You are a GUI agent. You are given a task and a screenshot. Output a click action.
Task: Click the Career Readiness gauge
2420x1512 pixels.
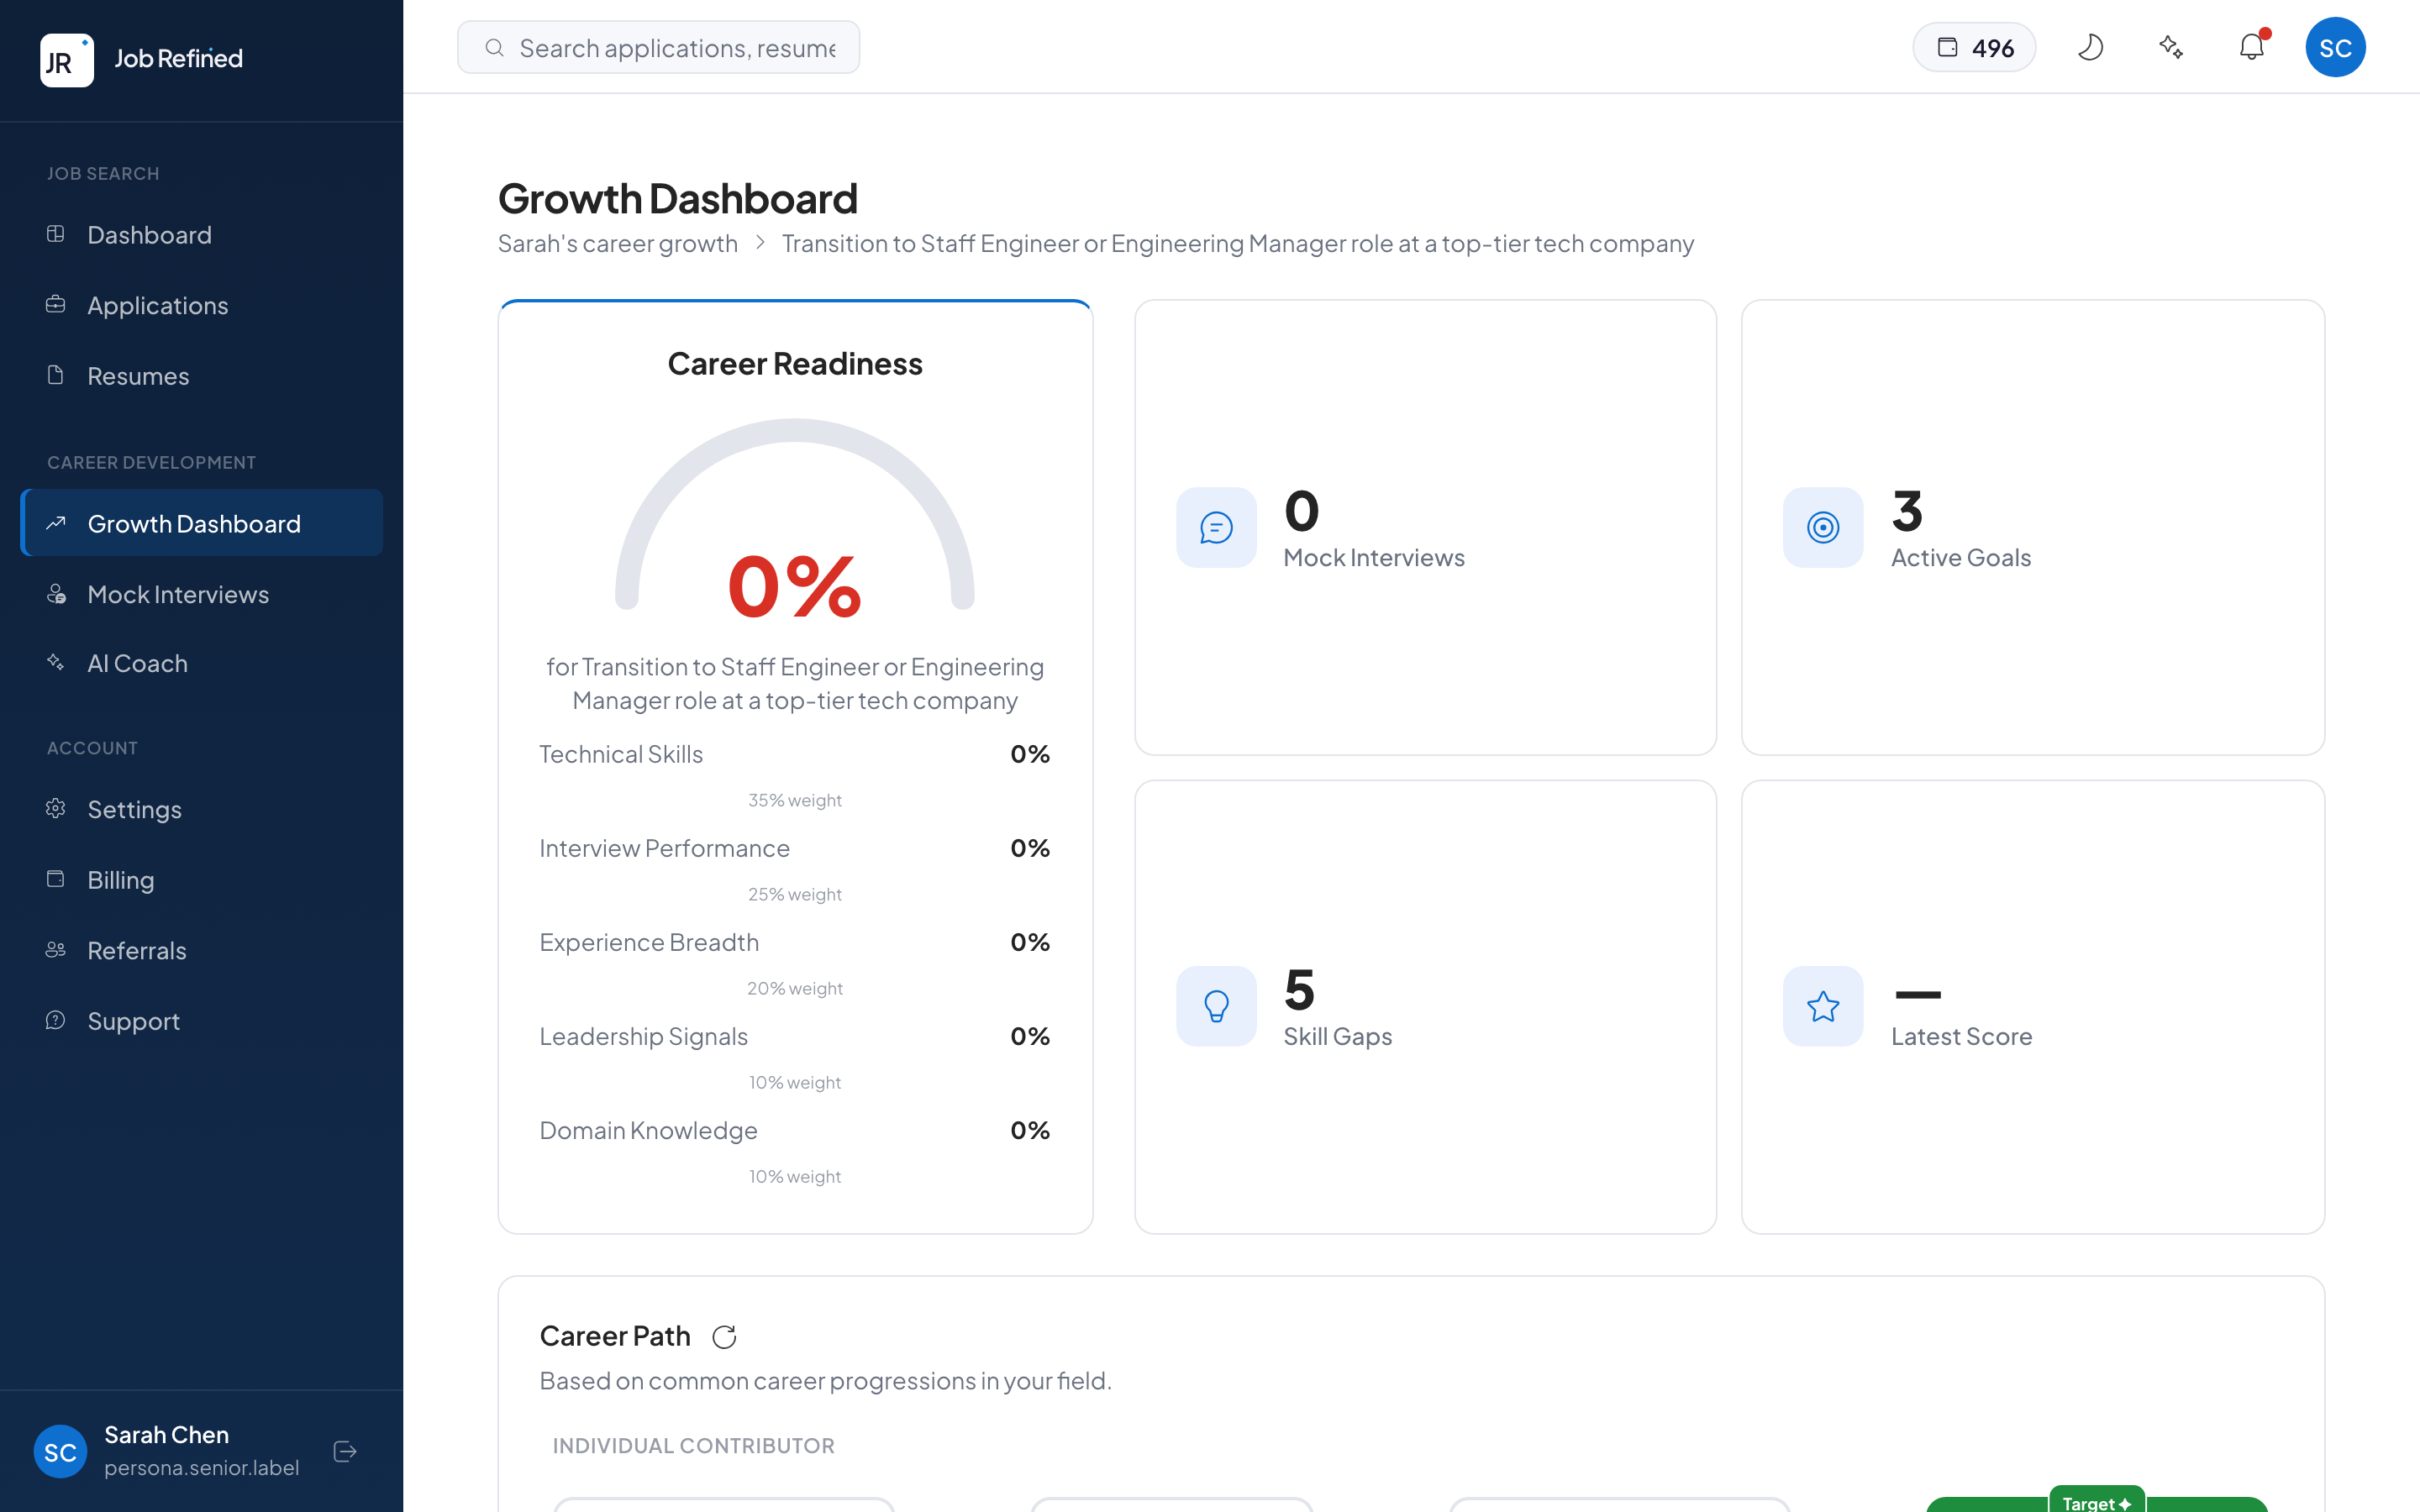point(794,580)
